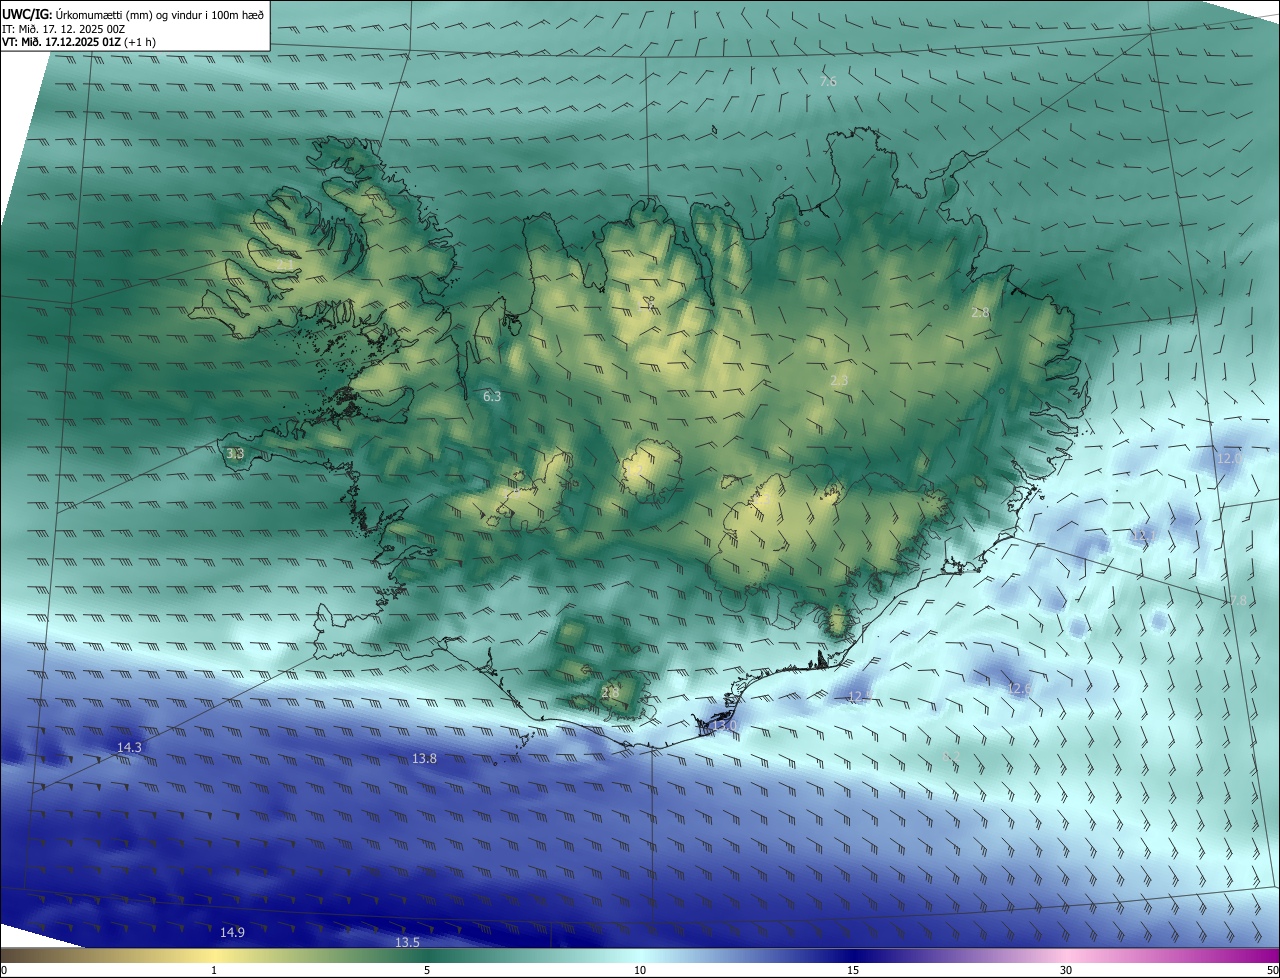Click the 2.3 value in central highlands

click(839, 380)
